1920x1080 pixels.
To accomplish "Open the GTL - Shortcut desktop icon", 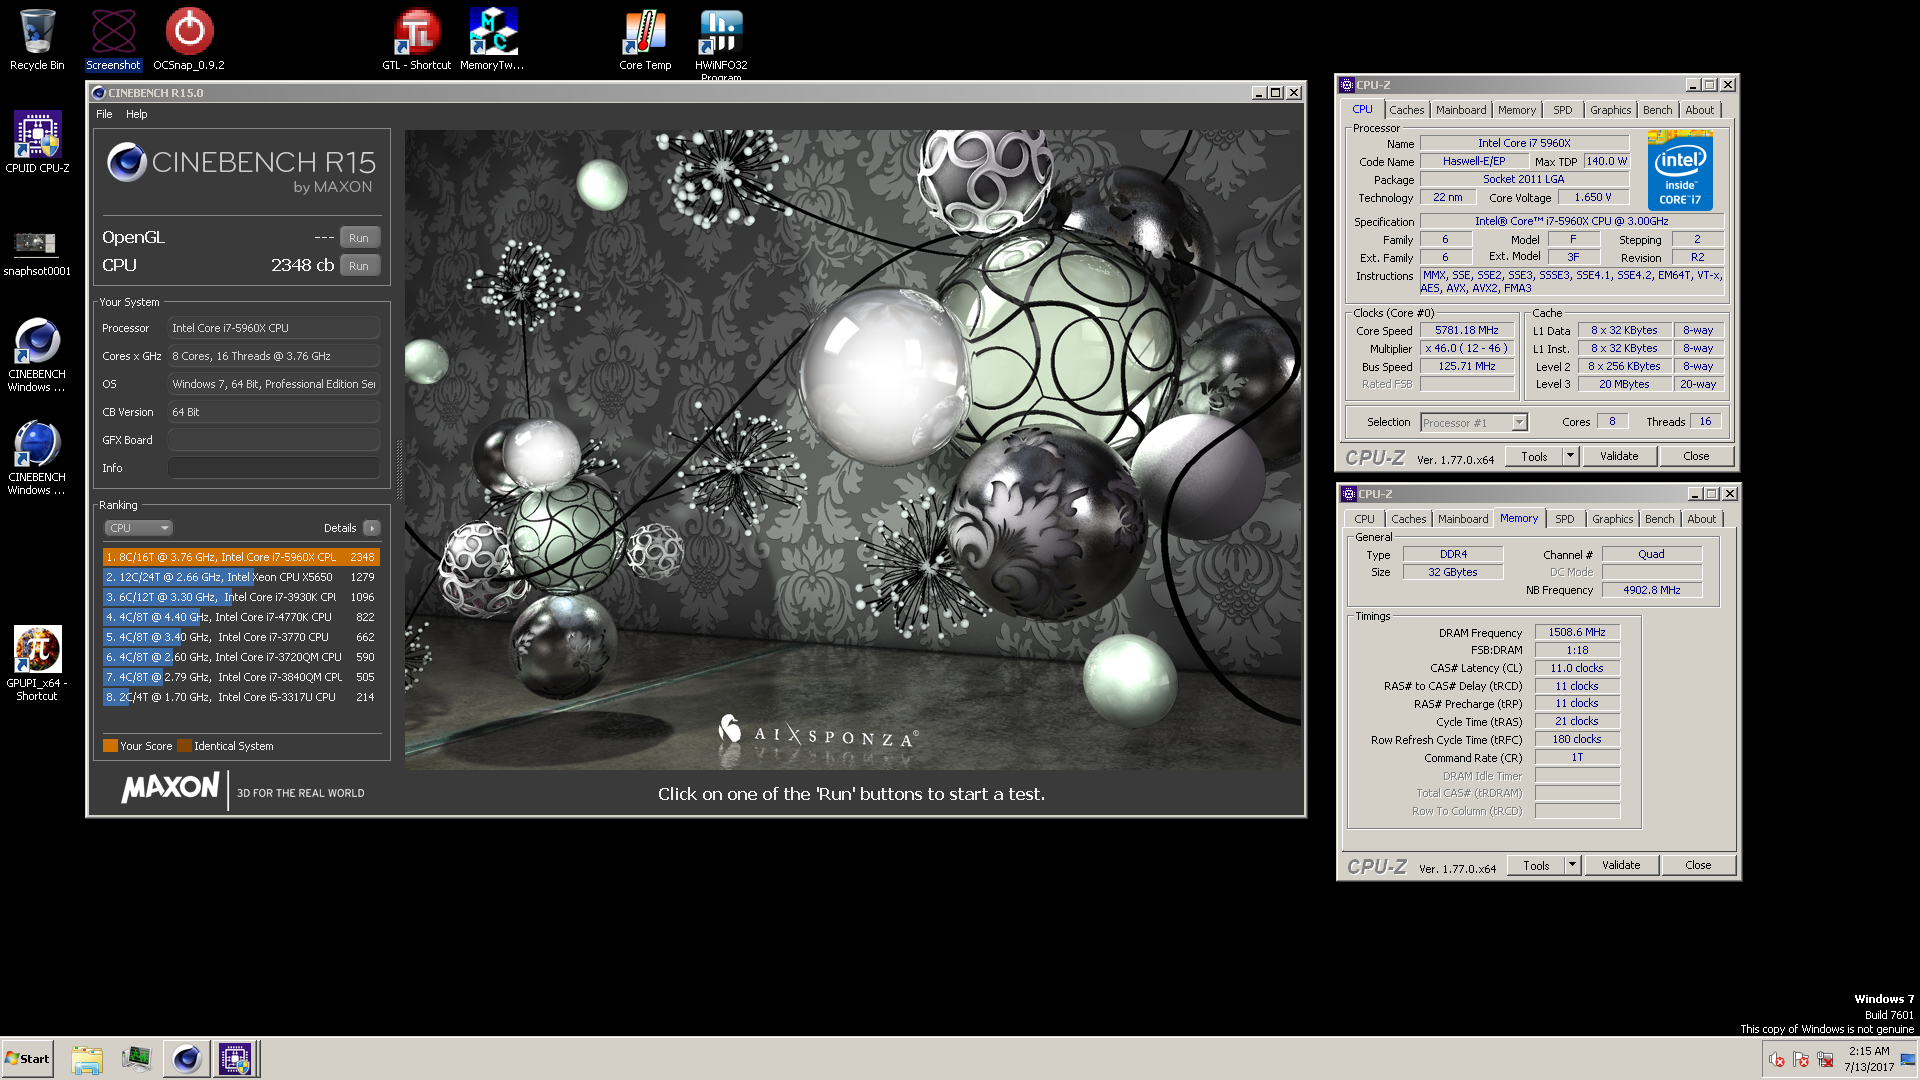I will click(416, 40).
